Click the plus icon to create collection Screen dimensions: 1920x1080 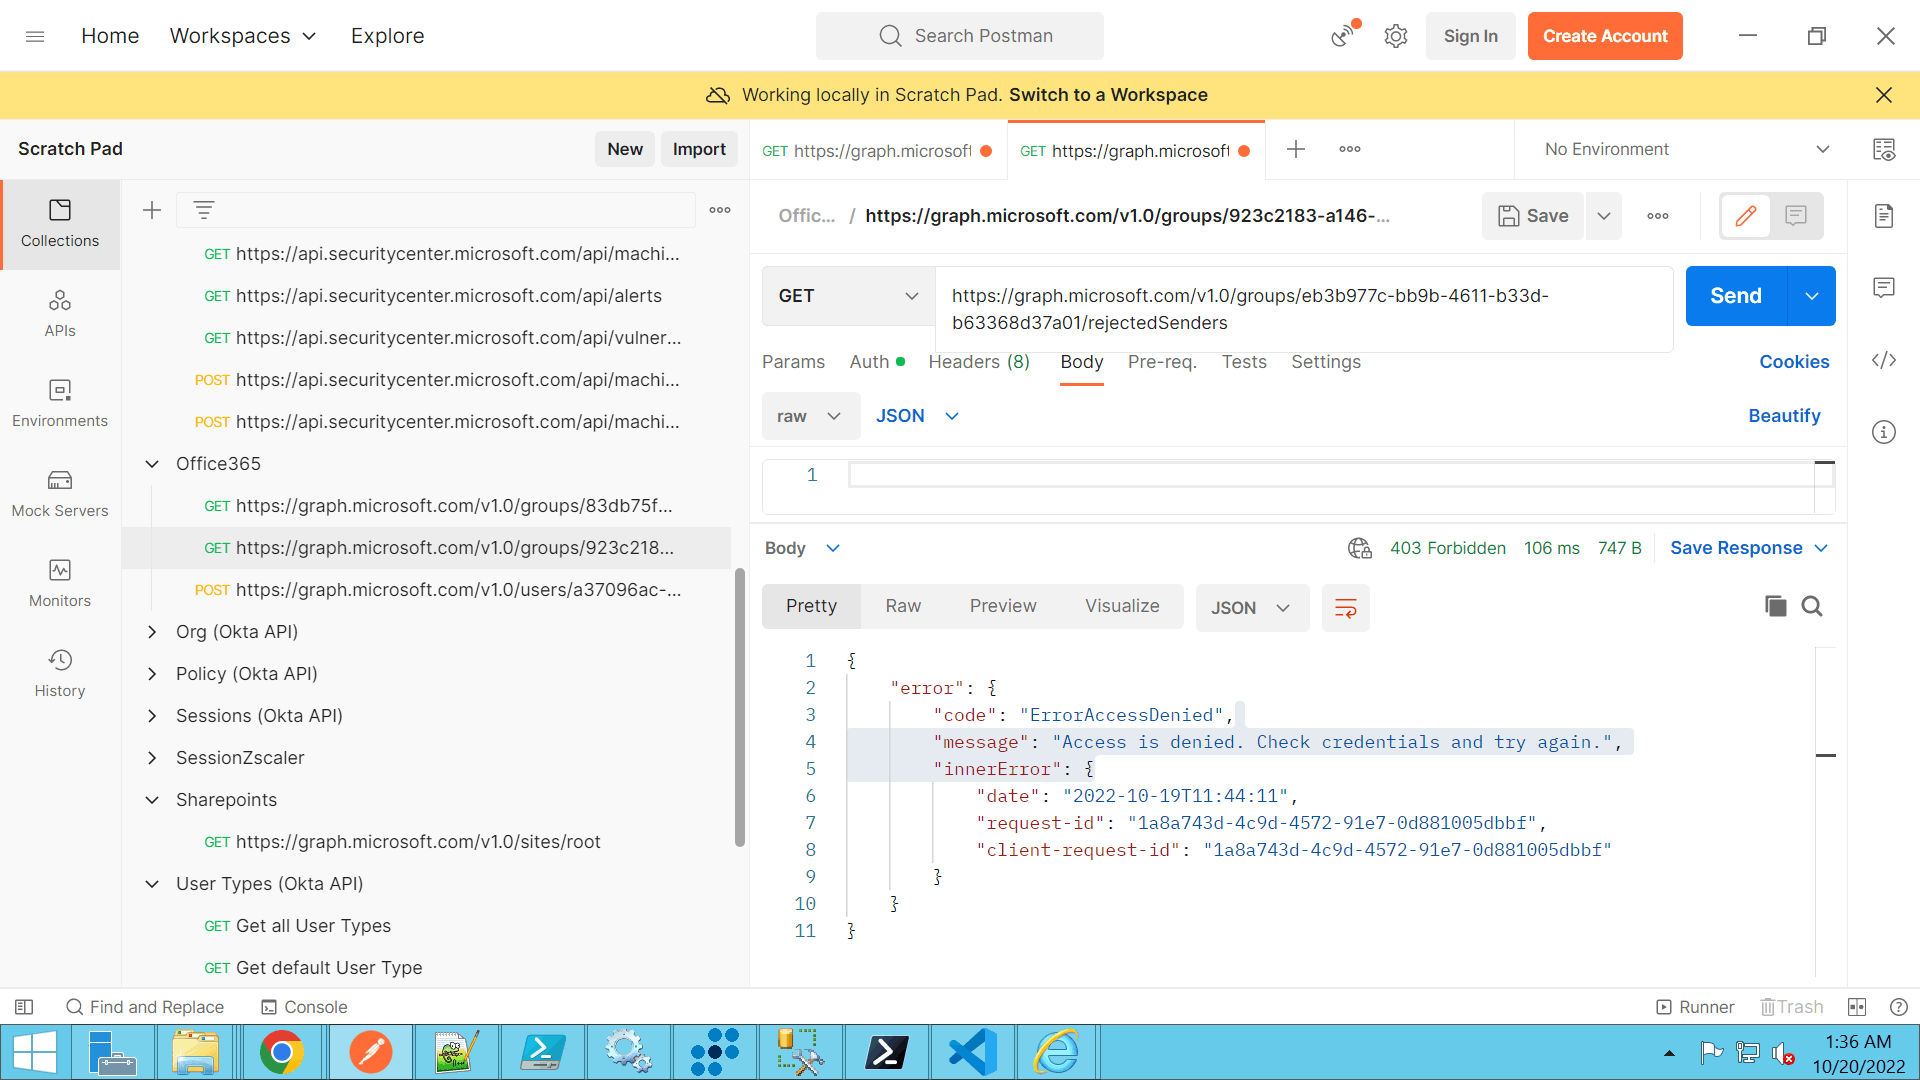pyautogui.click(x=152, y=210)
